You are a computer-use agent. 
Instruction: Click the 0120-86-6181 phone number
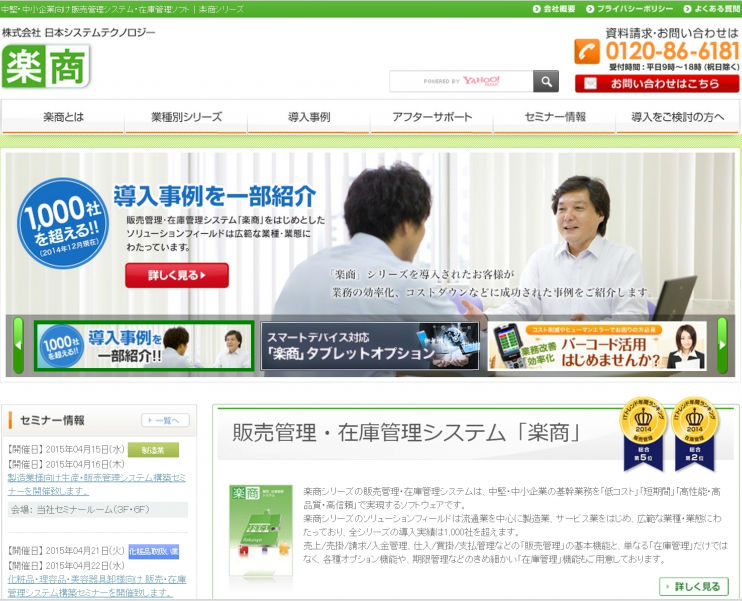672,51
